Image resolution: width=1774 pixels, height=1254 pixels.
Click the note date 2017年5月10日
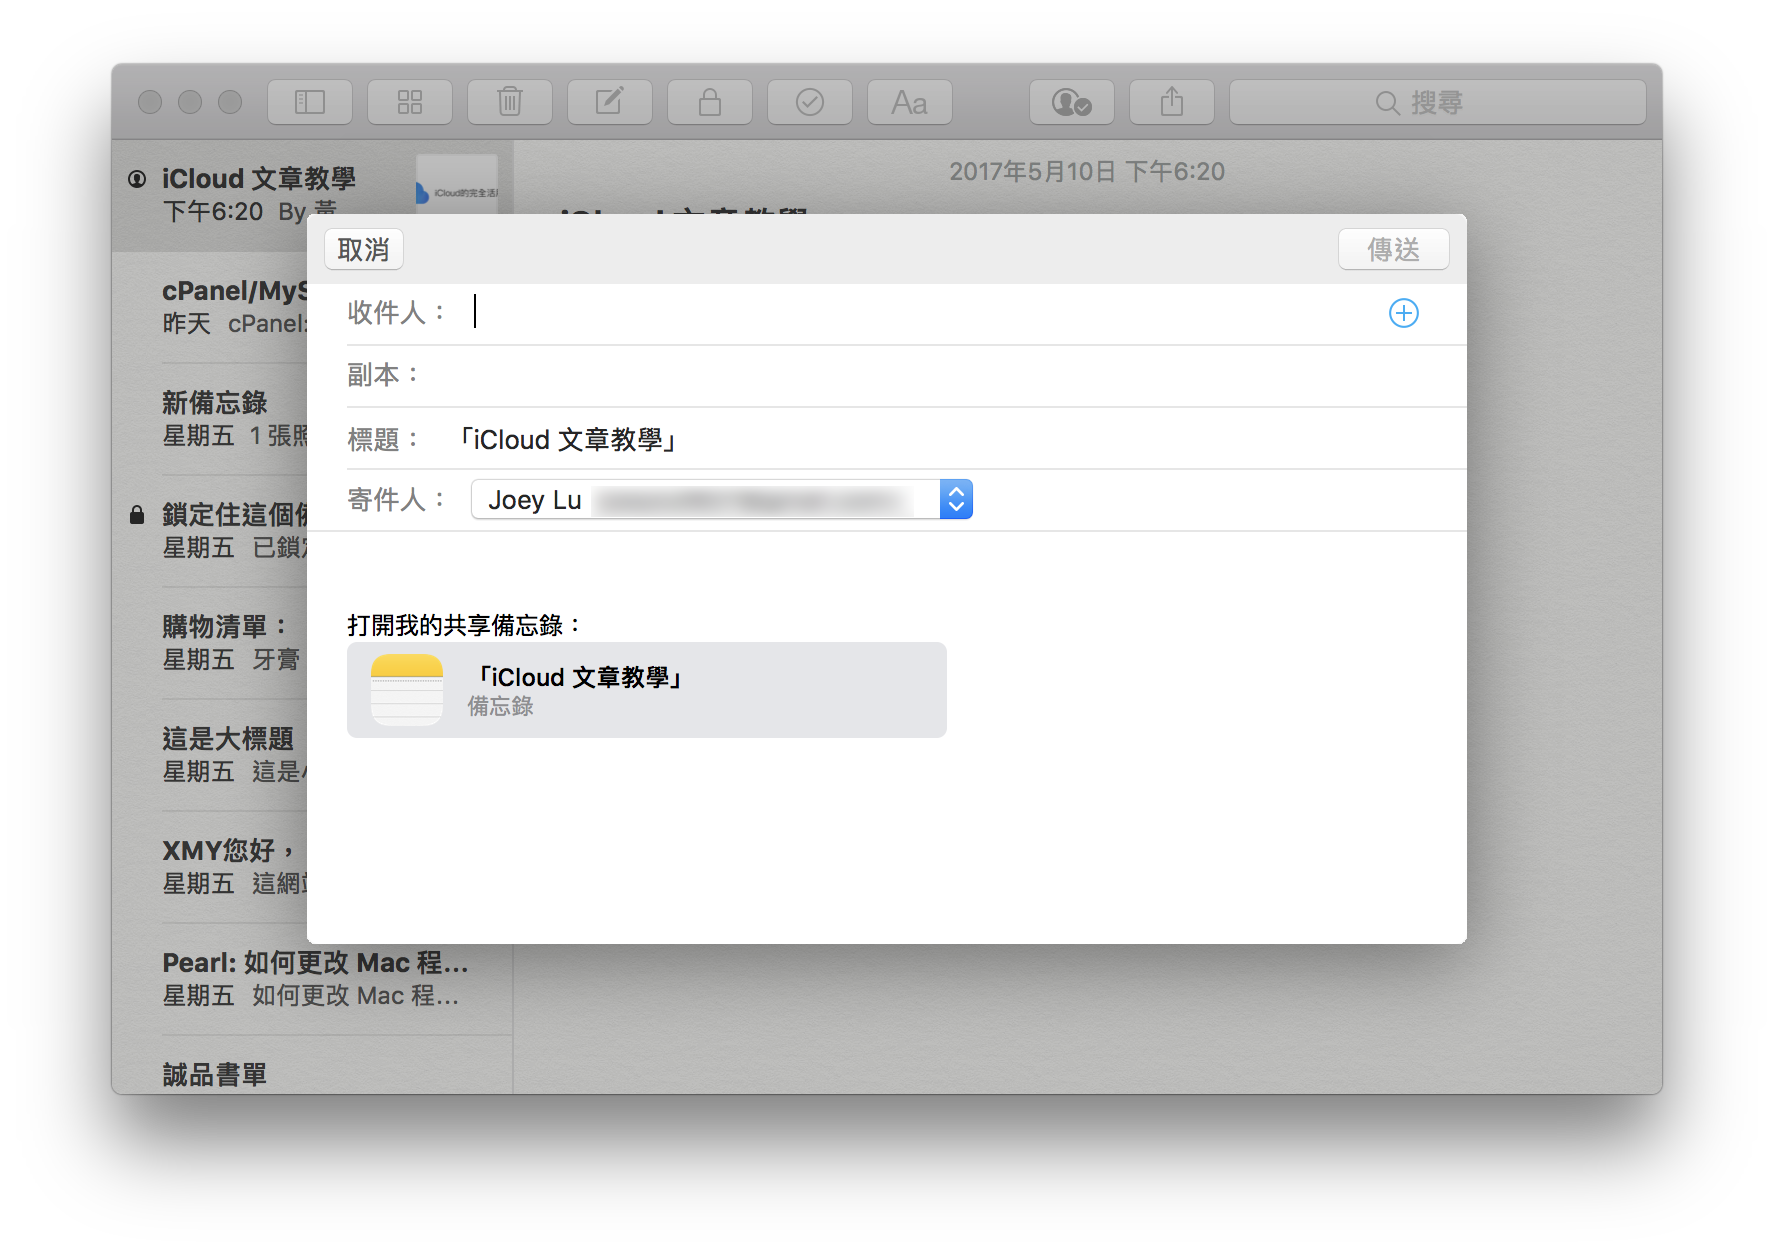point(1087,172)
